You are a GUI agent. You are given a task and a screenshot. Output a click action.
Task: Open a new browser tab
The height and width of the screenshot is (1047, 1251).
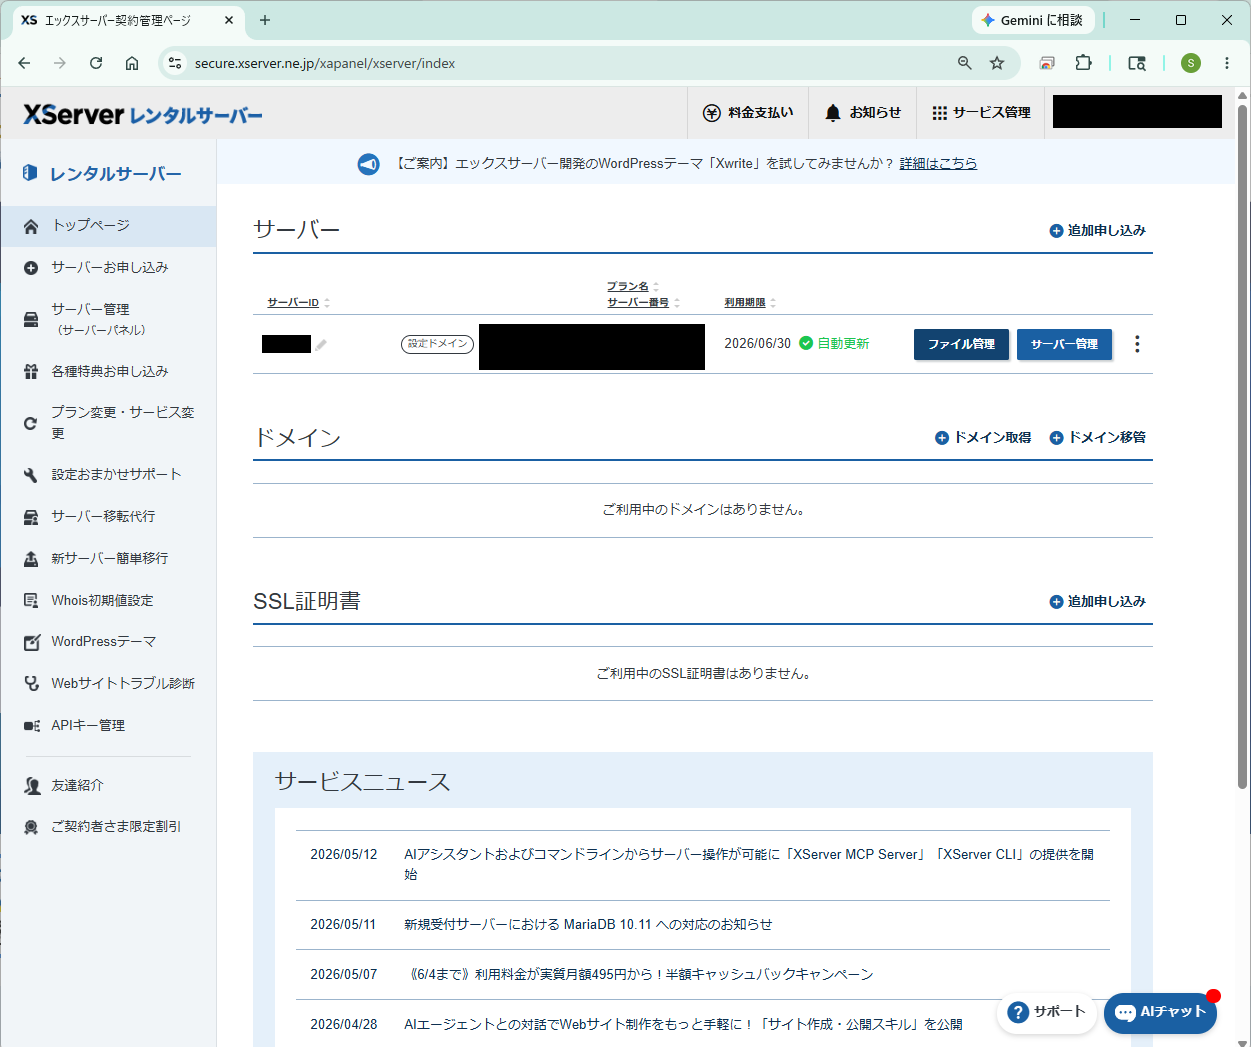click(x=265, y=20)
